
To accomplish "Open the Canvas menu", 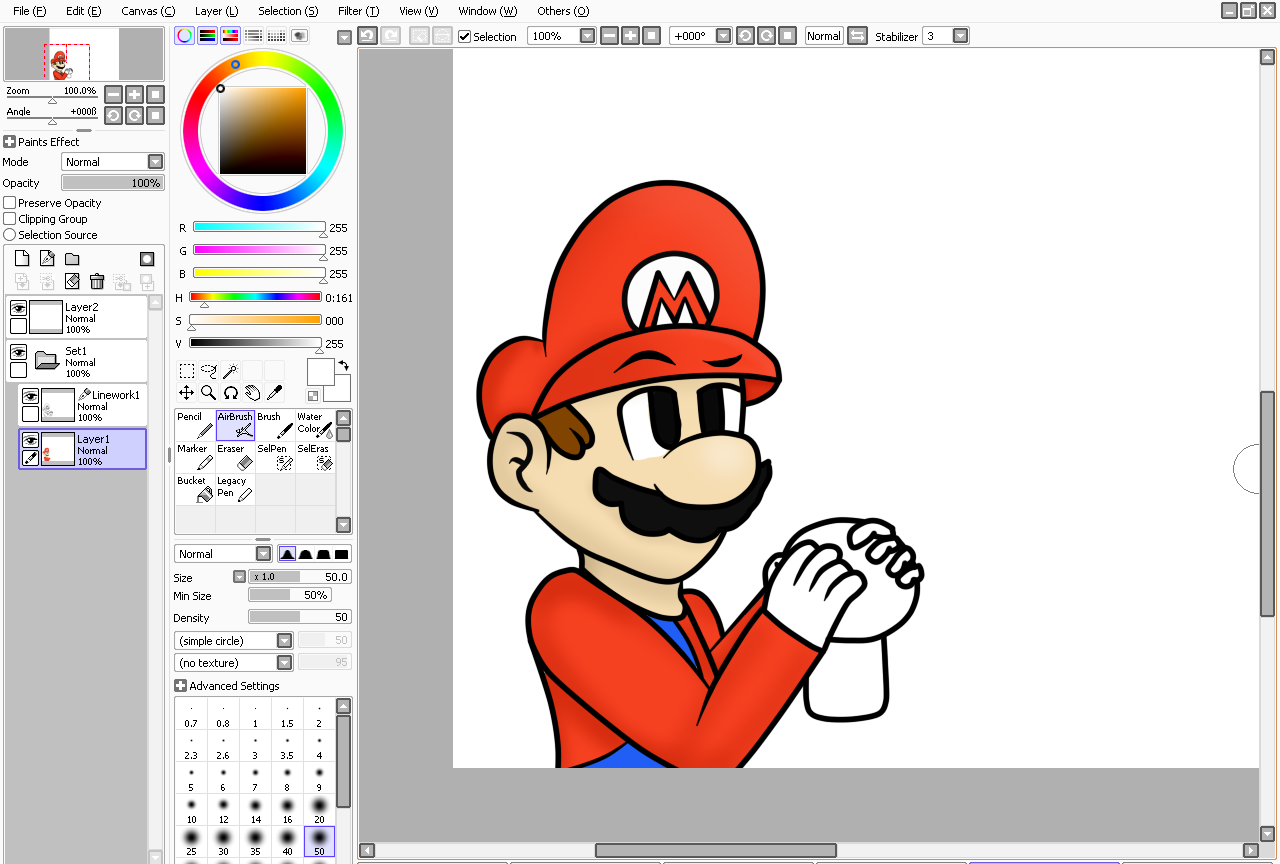I will (147, 11).
